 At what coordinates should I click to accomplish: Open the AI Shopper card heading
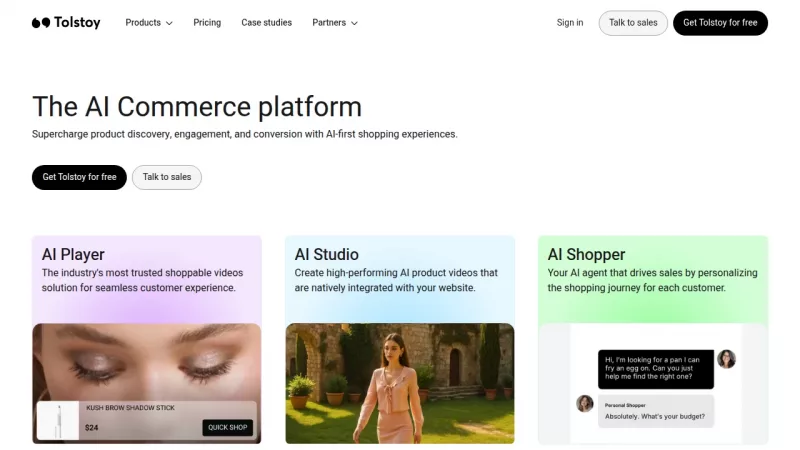586,254
